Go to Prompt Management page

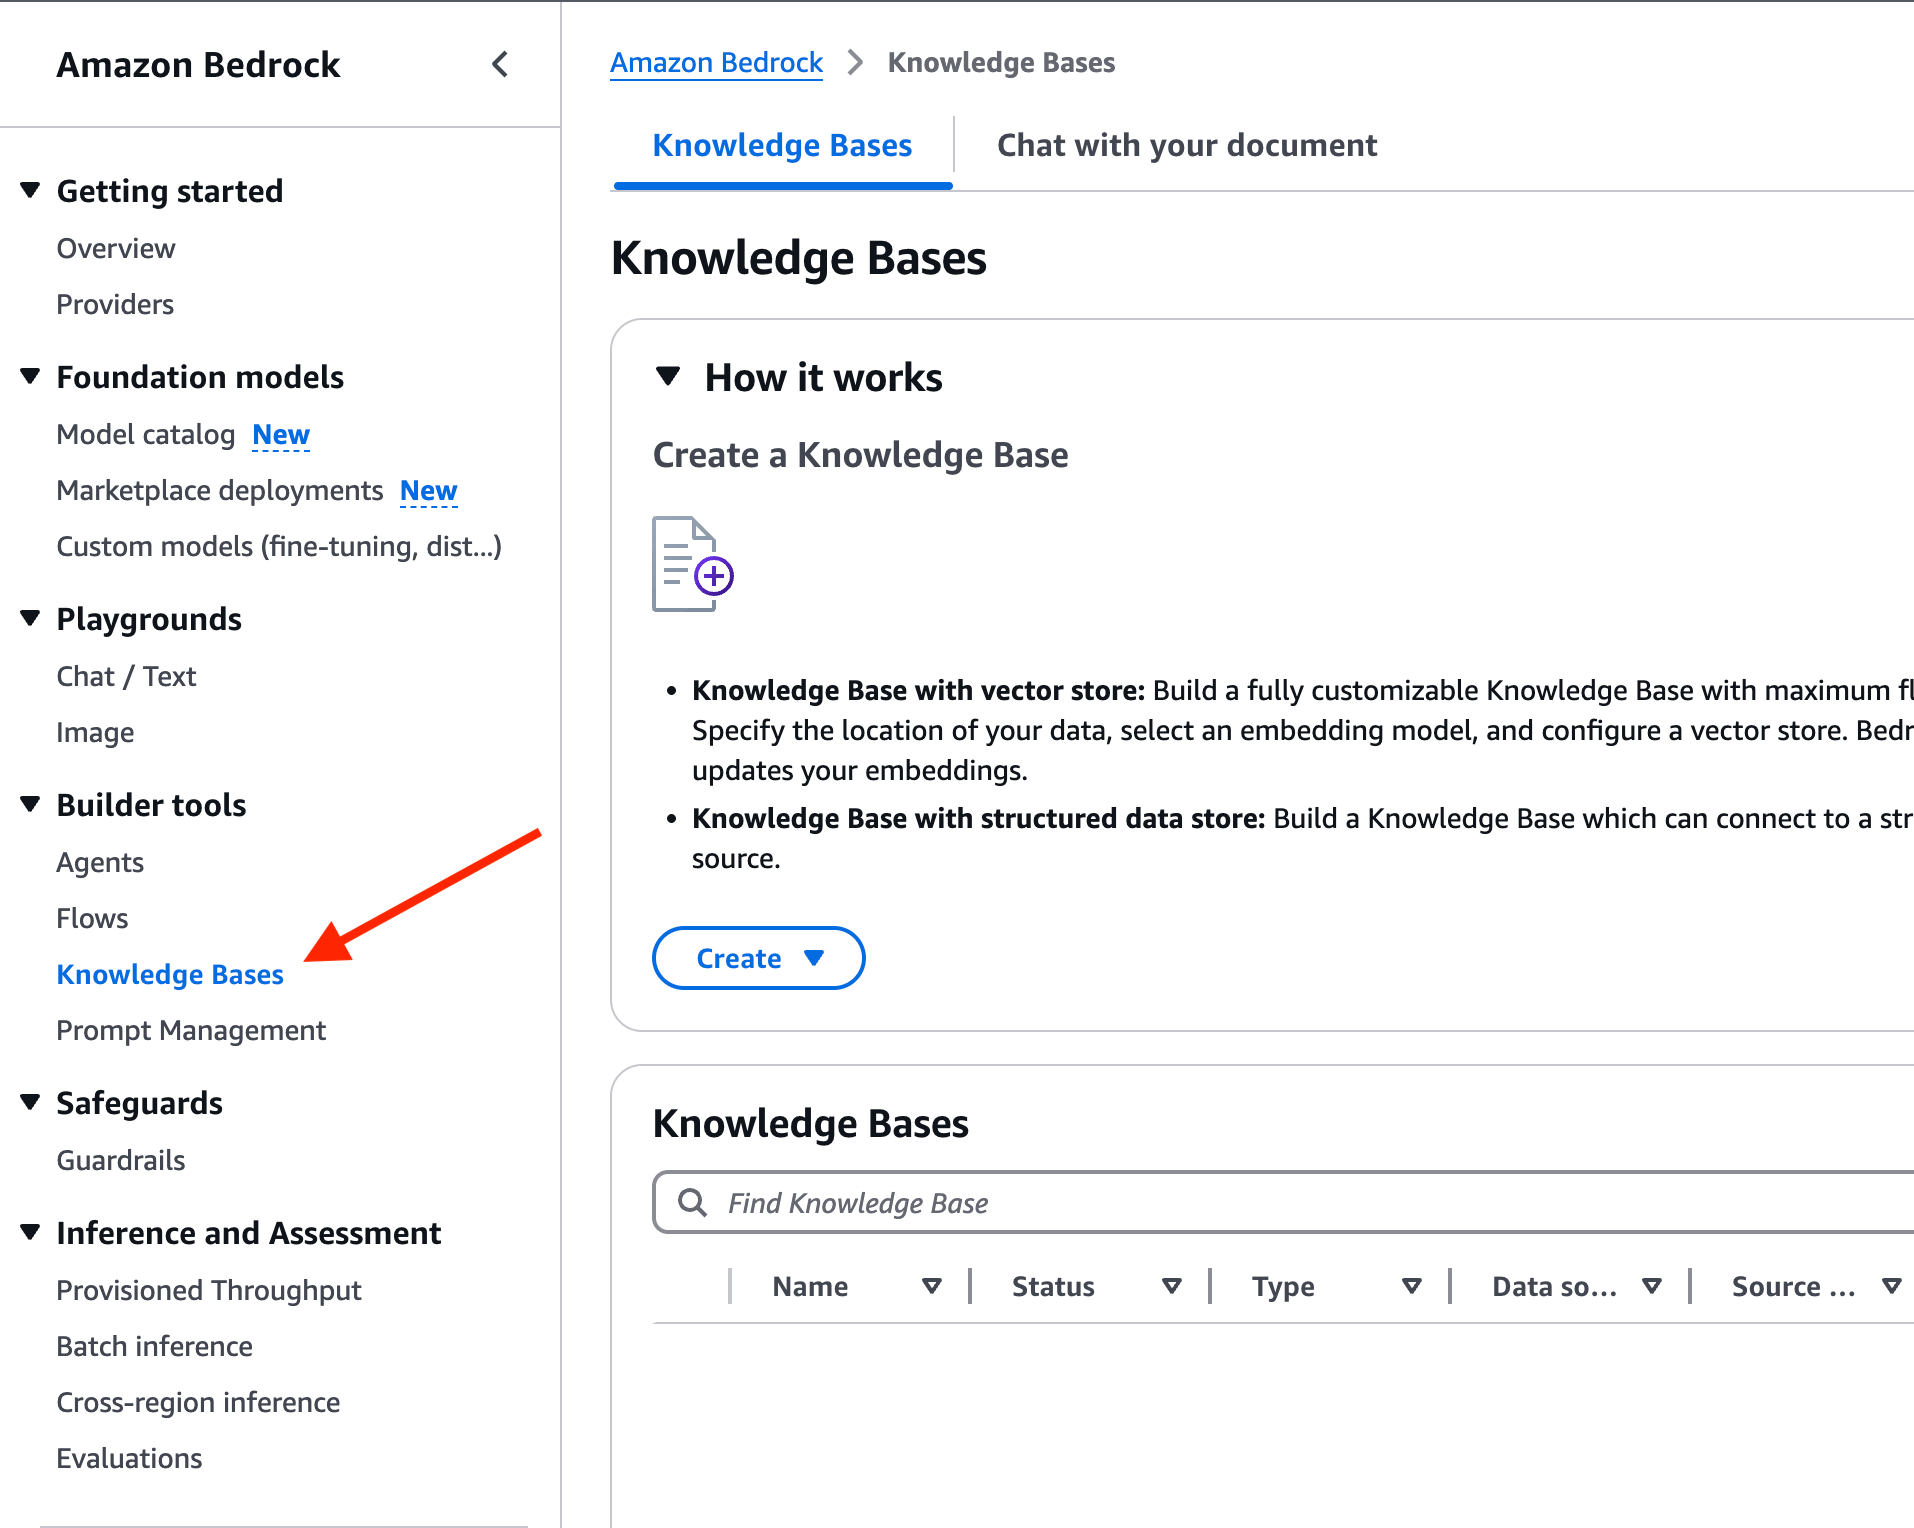[x=191, y=1030]
